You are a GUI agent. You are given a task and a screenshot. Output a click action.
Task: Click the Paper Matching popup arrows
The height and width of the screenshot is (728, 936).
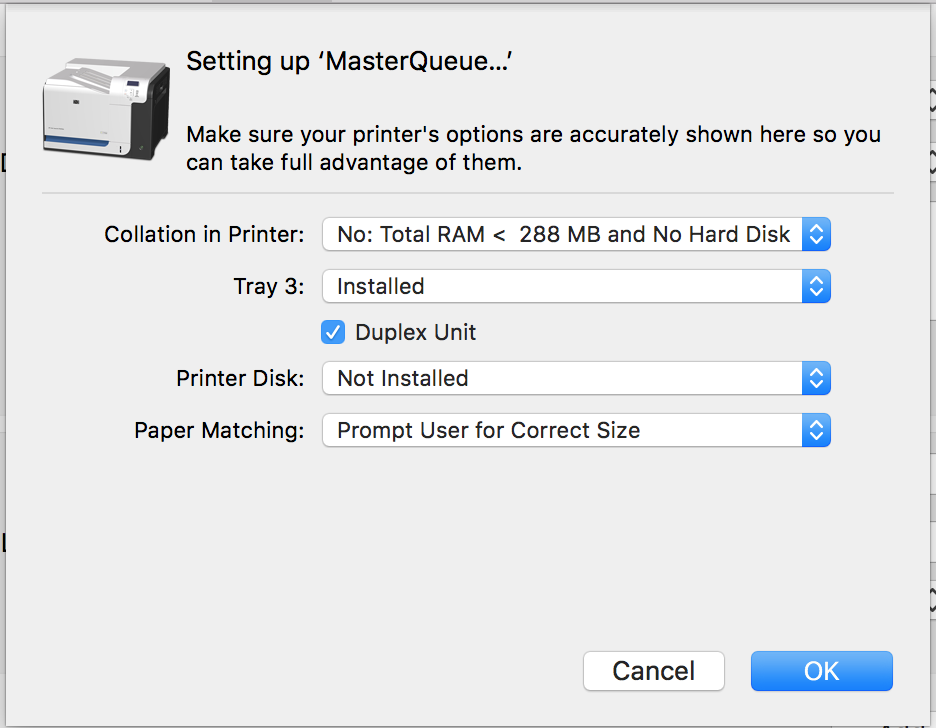coord(816,430)
